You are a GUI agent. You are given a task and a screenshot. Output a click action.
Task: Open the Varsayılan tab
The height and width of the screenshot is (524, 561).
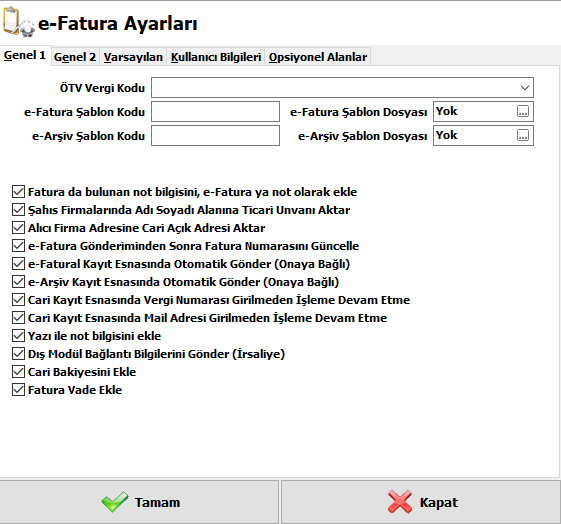point(133,57)
